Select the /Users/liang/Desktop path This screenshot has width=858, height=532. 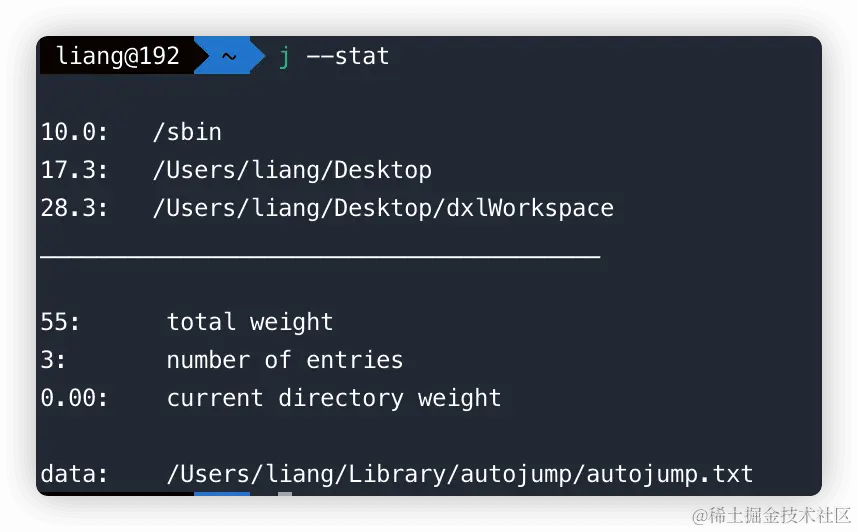pyautogui.click(x=292, y=171)
